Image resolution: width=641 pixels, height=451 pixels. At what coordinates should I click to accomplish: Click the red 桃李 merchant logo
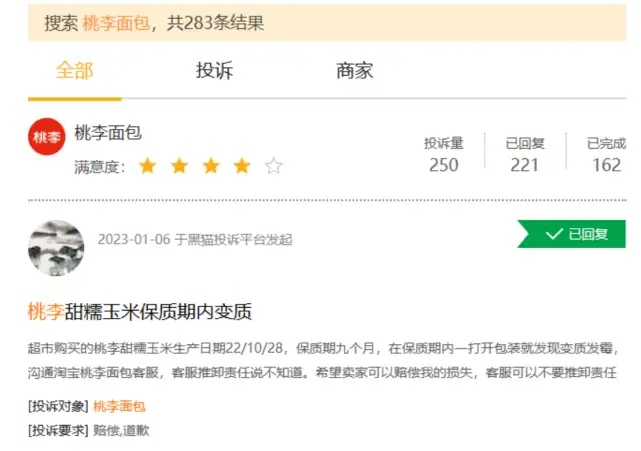coord(47,137)
